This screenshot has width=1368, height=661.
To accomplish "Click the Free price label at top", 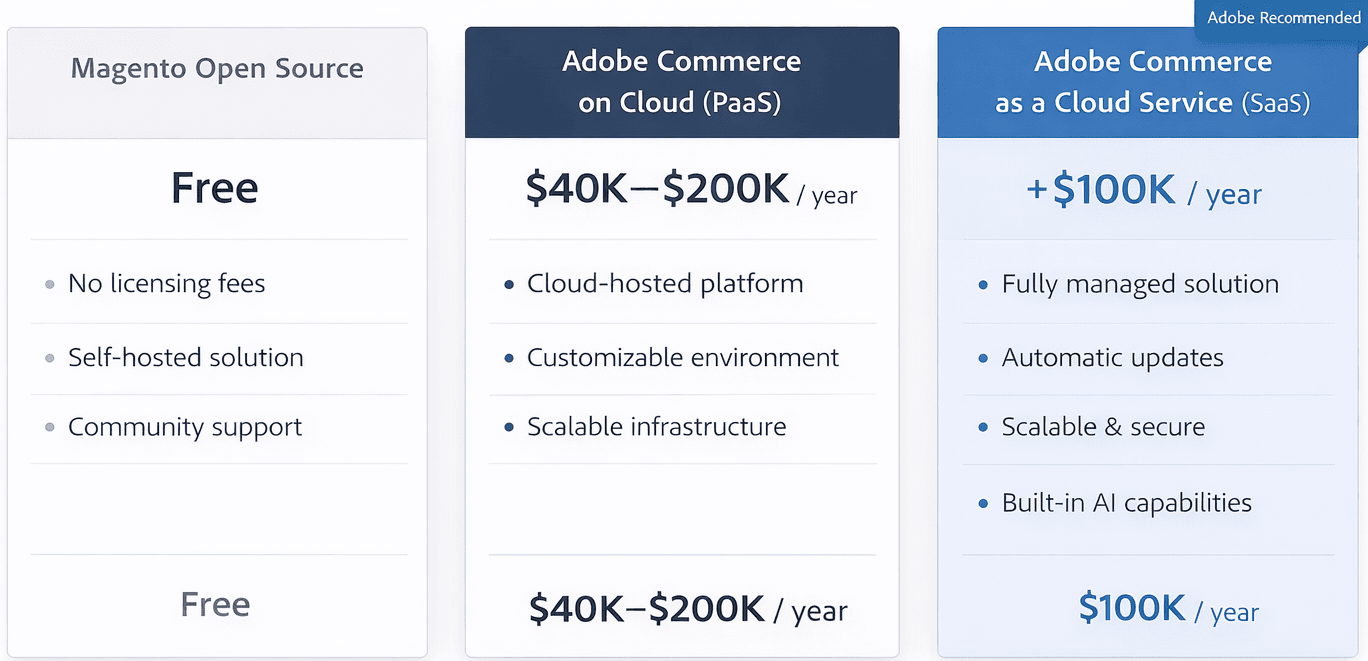I will click(x=214, y=187).
